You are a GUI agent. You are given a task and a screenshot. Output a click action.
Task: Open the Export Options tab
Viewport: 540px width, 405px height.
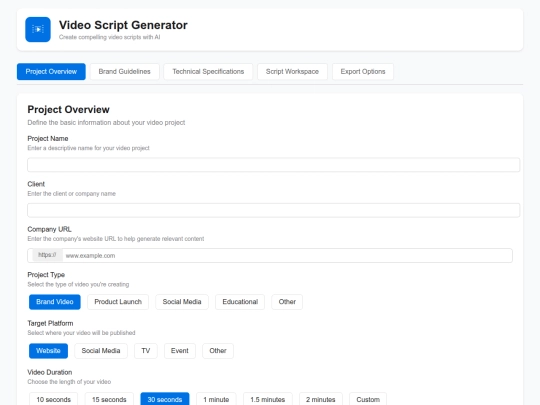363,72
